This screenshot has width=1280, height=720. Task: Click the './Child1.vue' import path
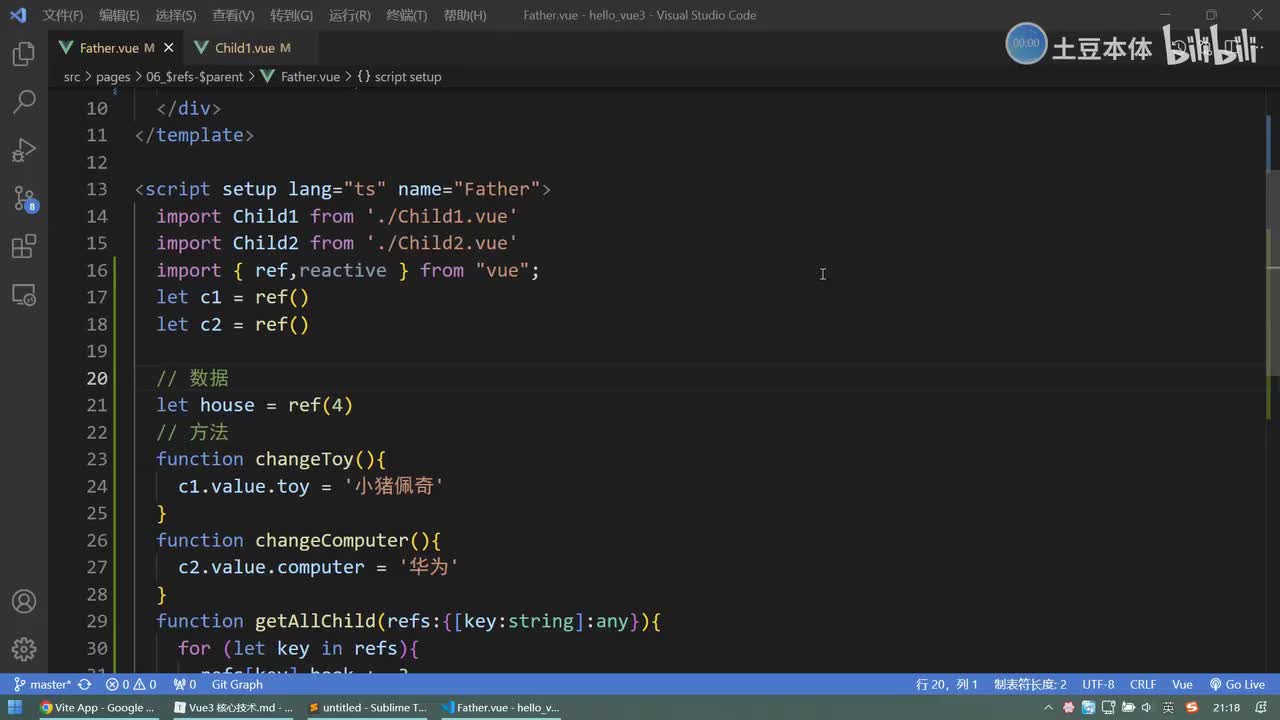(x=442, y=216)
